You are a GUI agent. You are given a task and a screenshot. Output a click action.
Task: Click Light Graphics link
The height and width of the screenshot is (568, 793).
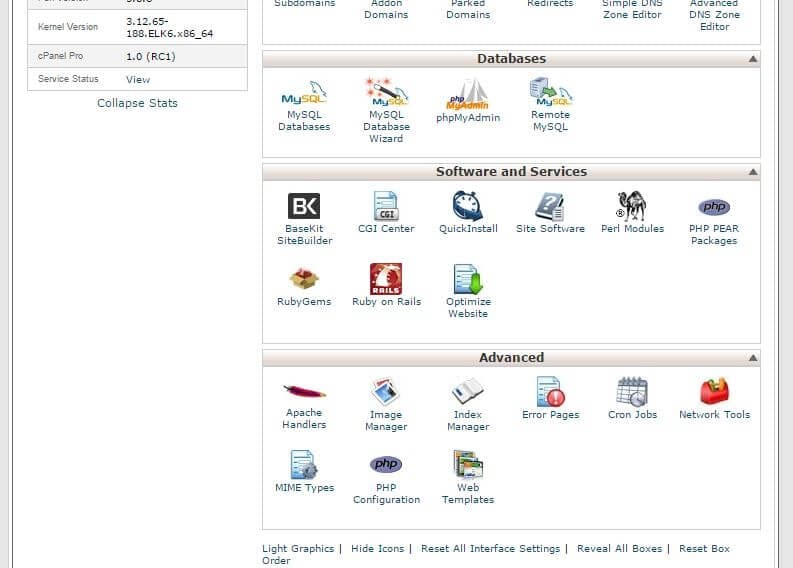(298, 549)
